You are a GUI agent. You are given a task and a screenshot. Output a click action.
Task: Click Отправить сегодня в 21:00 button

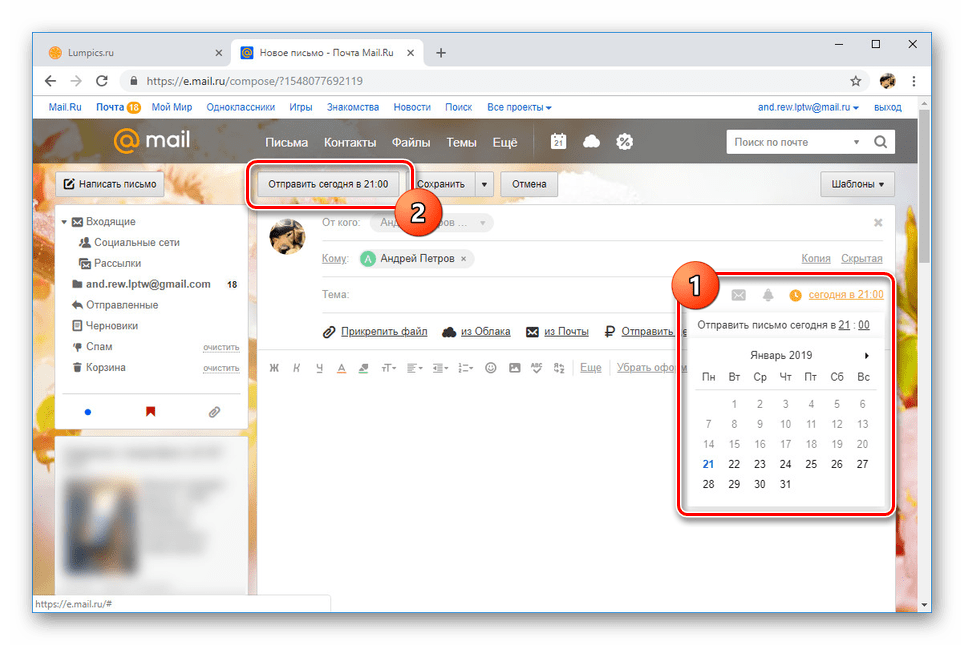coord(328,184)
